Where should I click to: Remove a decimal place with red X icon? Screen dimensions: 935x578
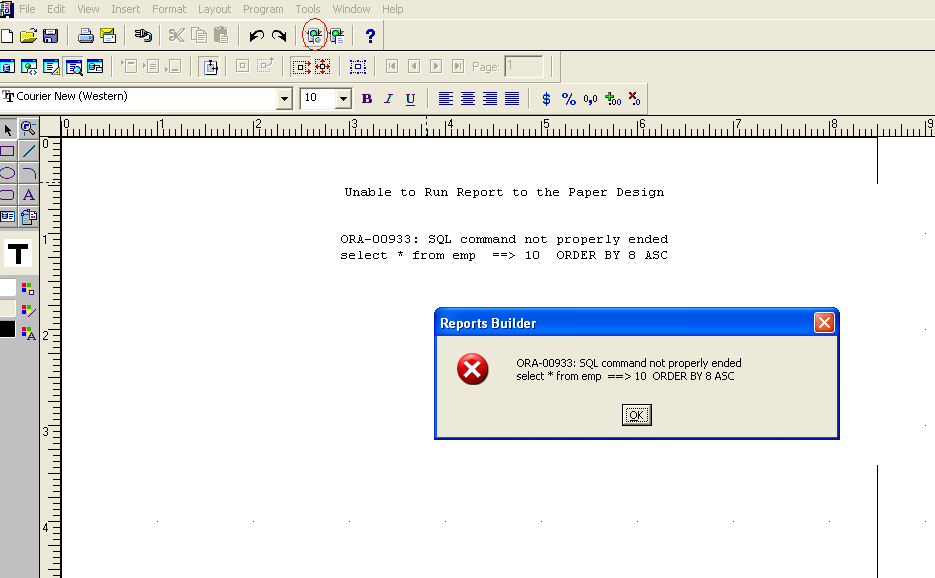634,99
